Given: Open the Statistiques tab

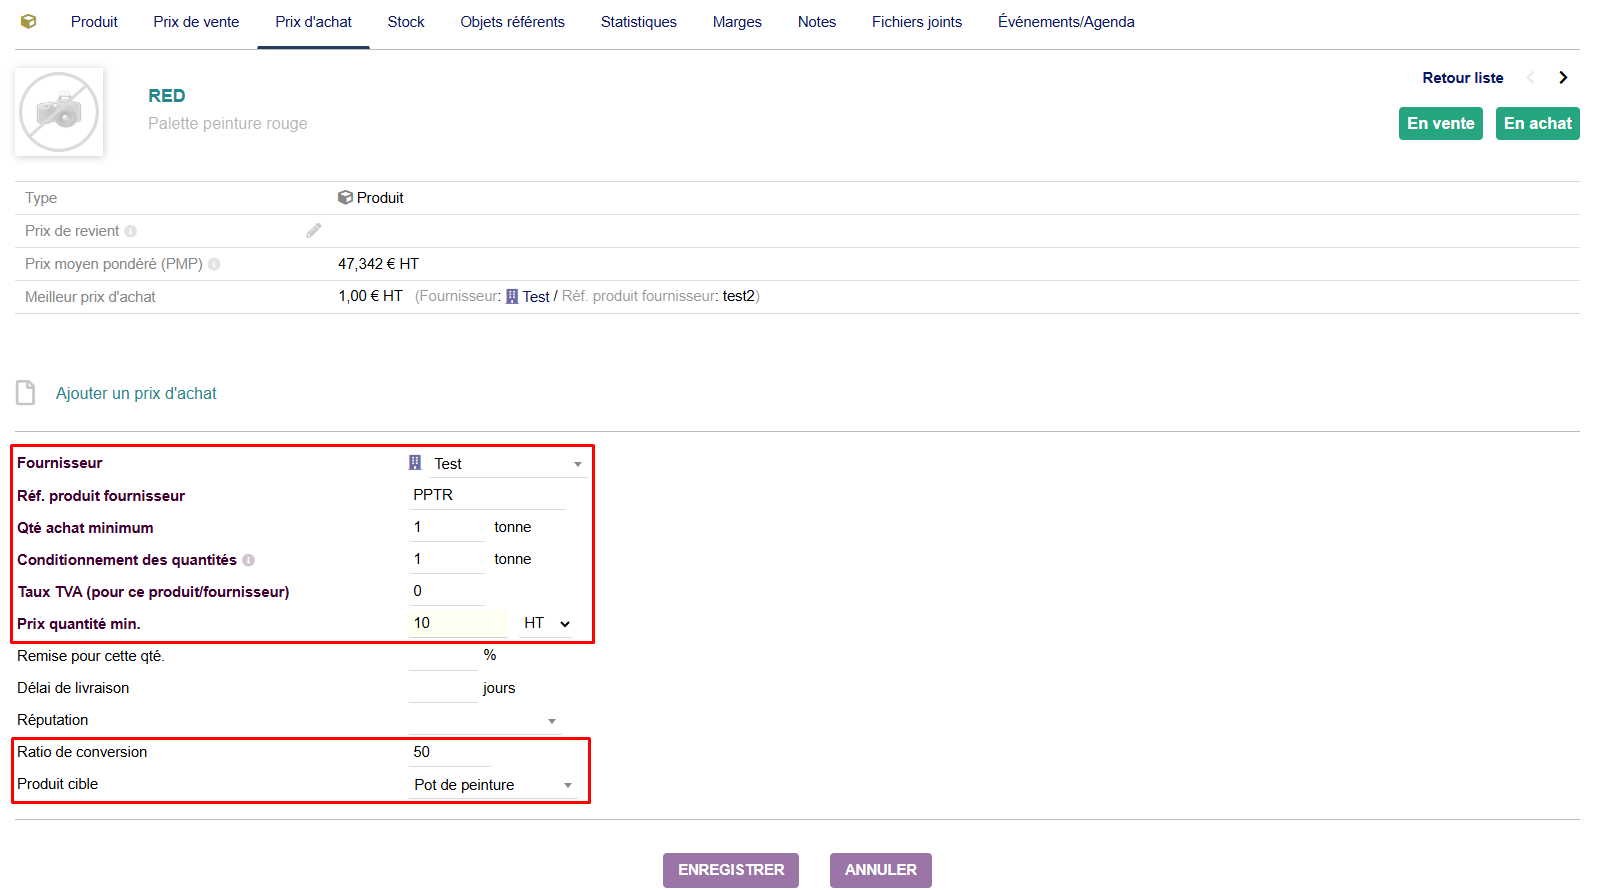Looking at the screenshot, I should point(639,22).
